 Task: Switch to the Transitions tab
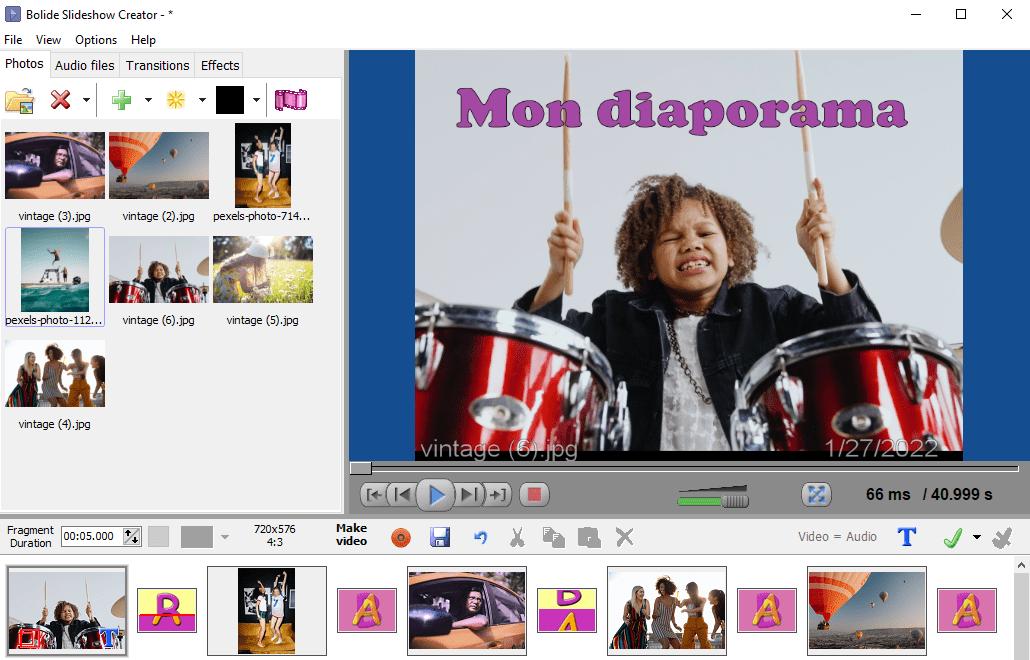(157, 65)
